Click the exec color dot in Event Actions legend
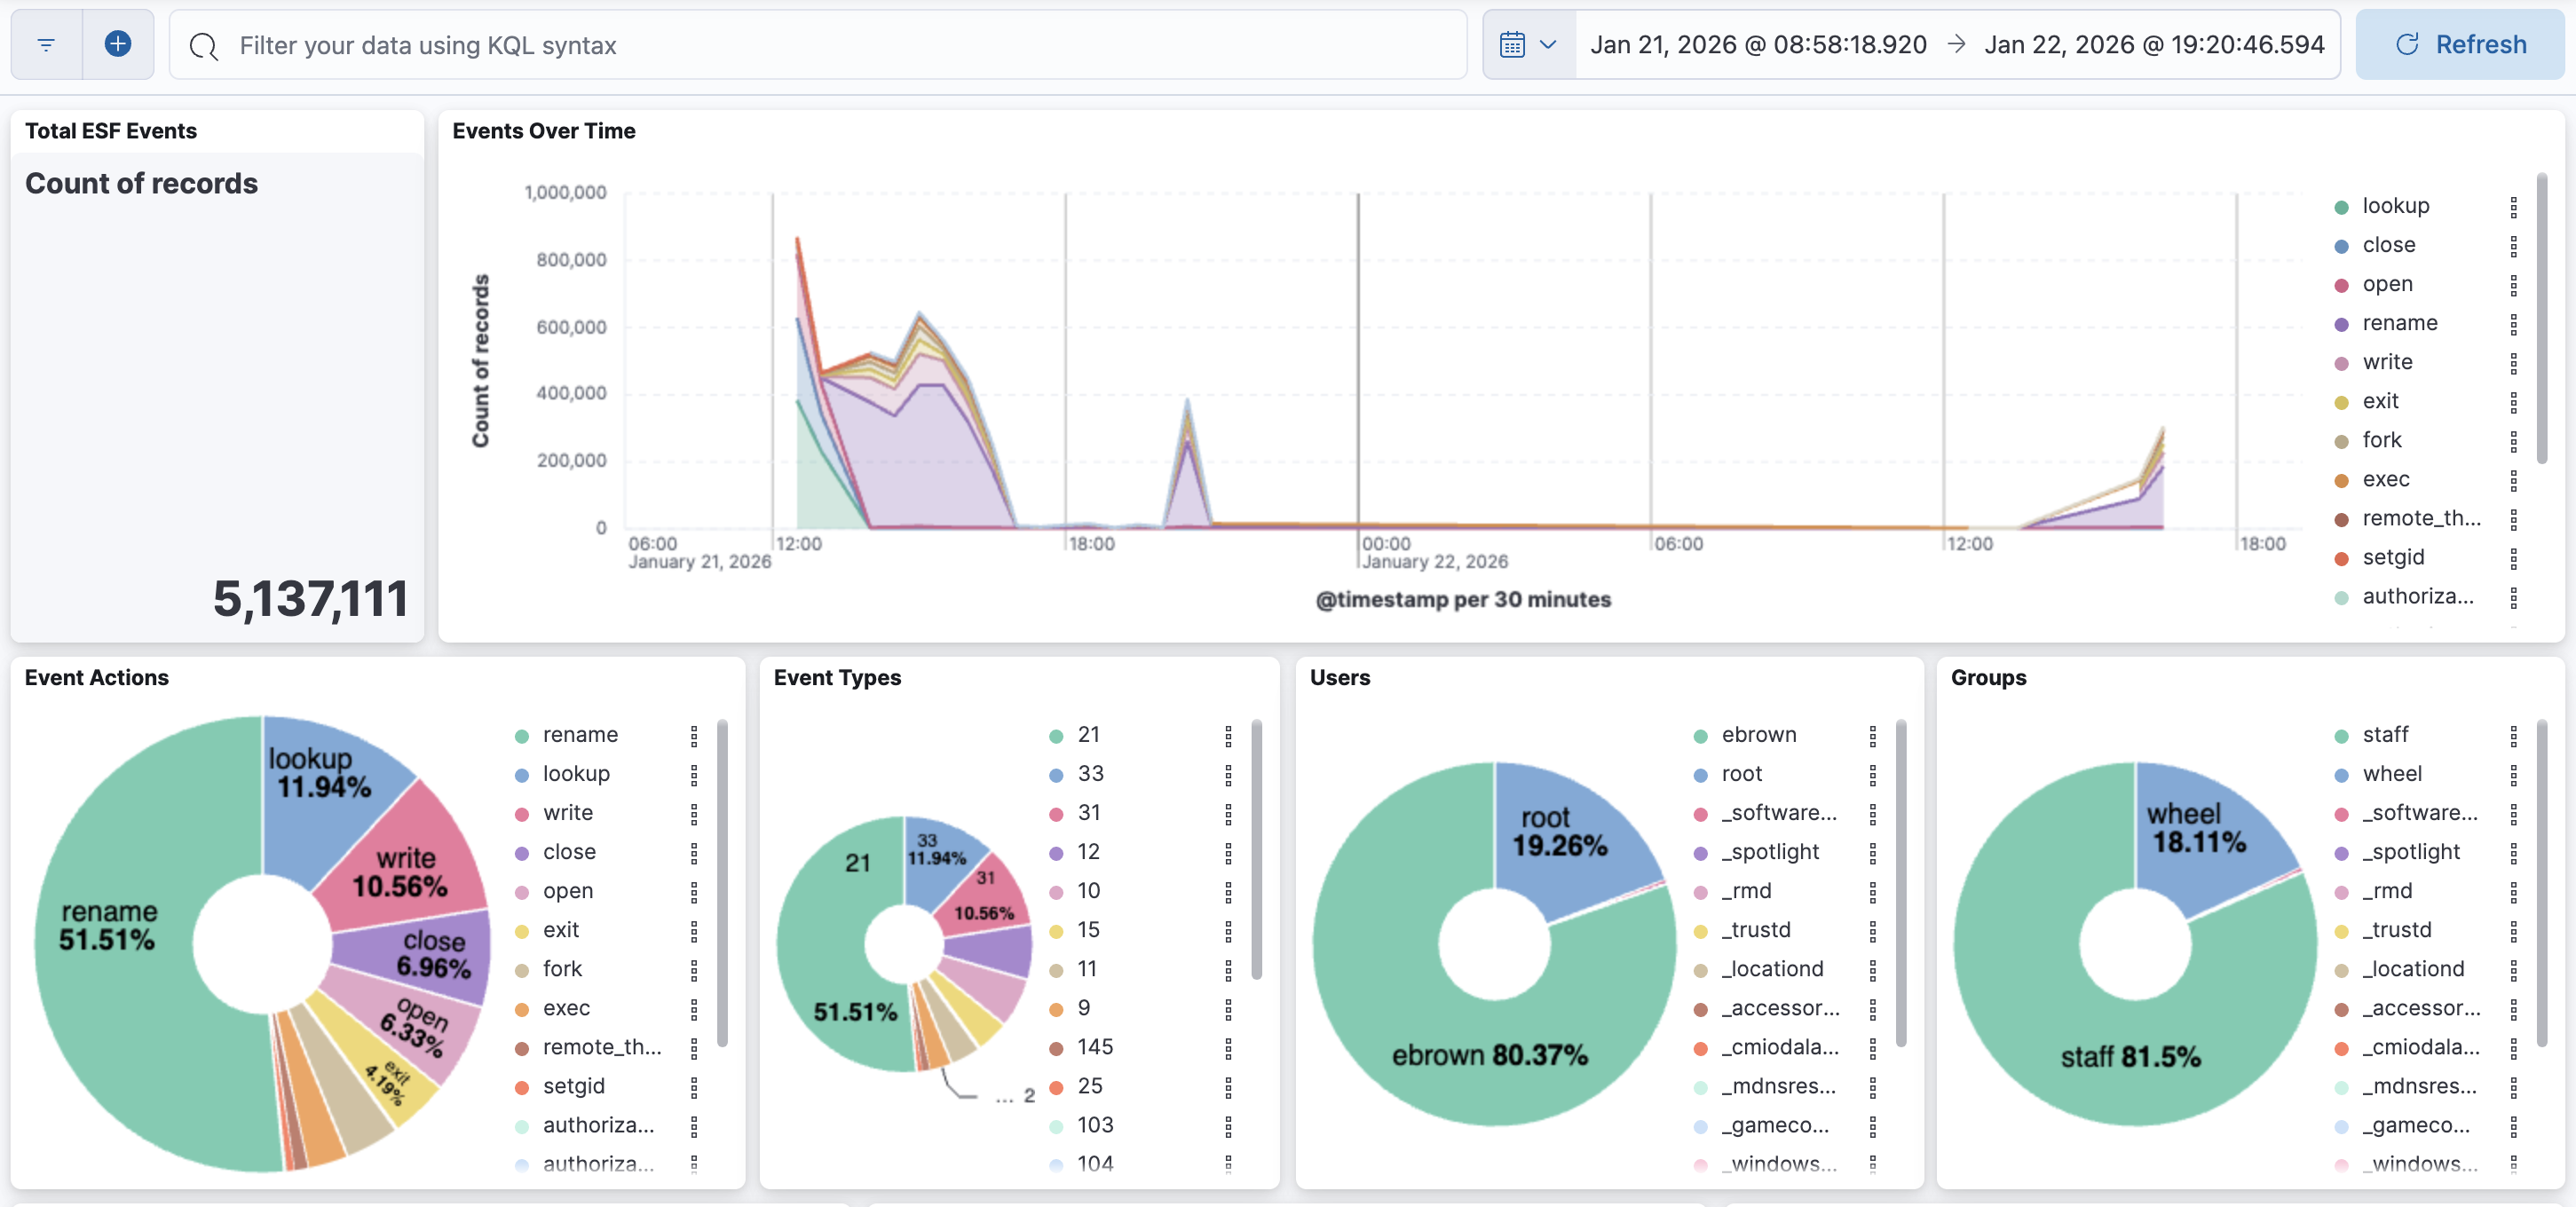The height and width of the screenshot is (1207, 2576). coord(521,1010)
